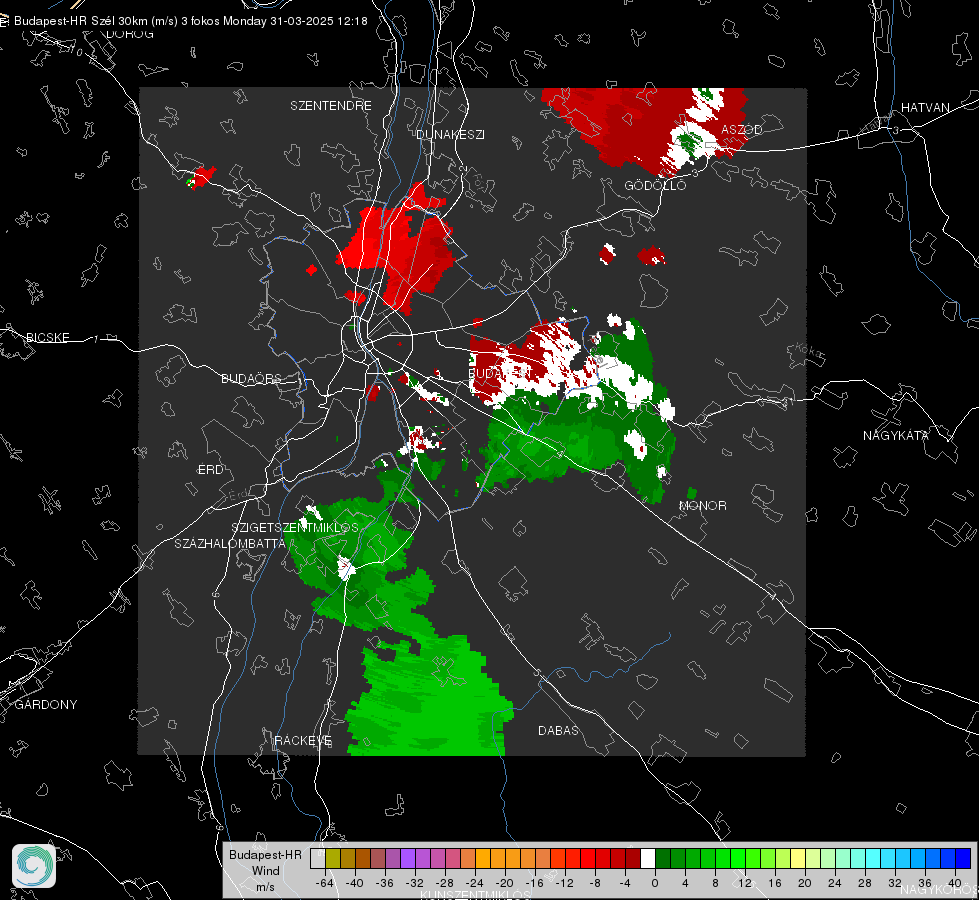The width and height of the screenshot is (979, 900).
Task: Click the ASZOD town label
Action: point(742,129)
